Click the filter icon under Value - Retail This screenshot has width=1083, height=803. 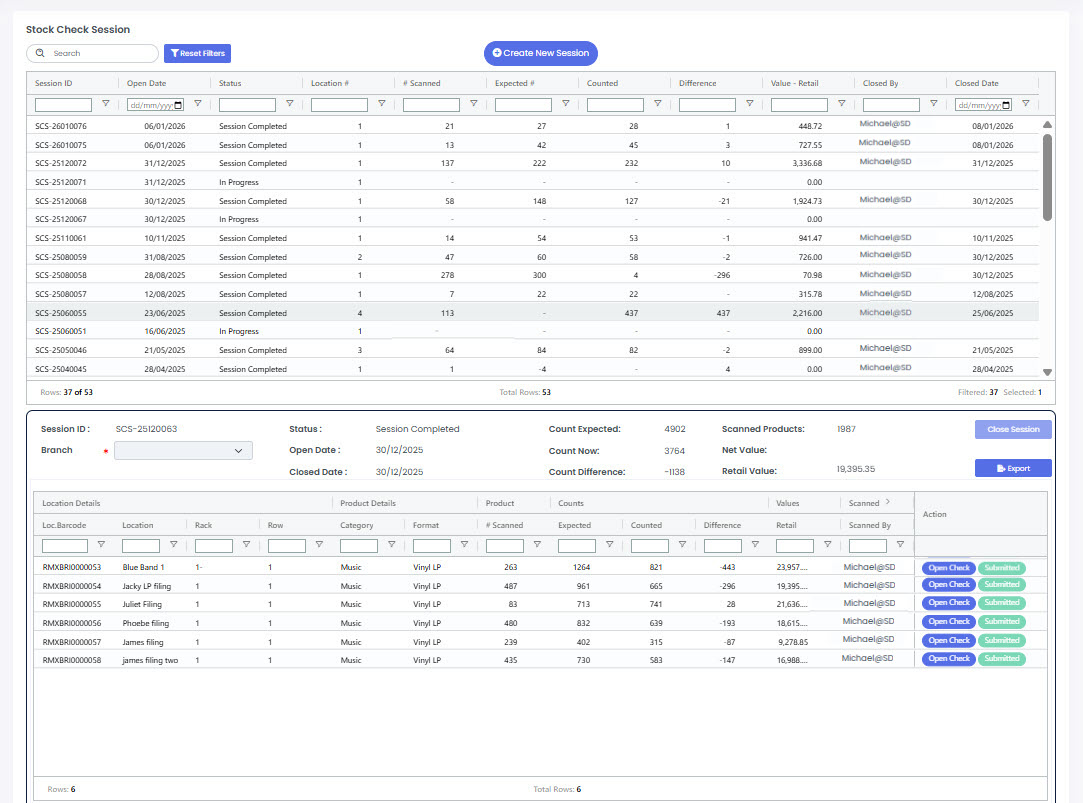[x=841, y=104]
